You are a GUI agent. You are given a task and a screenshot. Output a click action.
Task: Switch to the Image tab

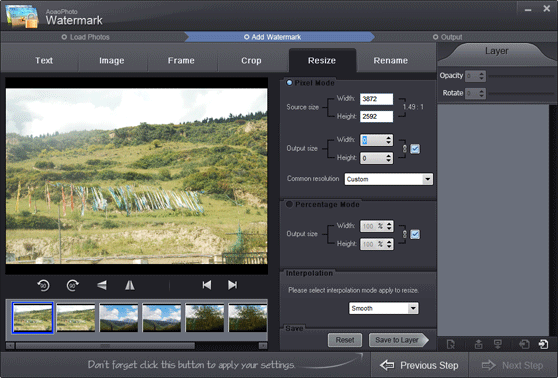[112, 61]
